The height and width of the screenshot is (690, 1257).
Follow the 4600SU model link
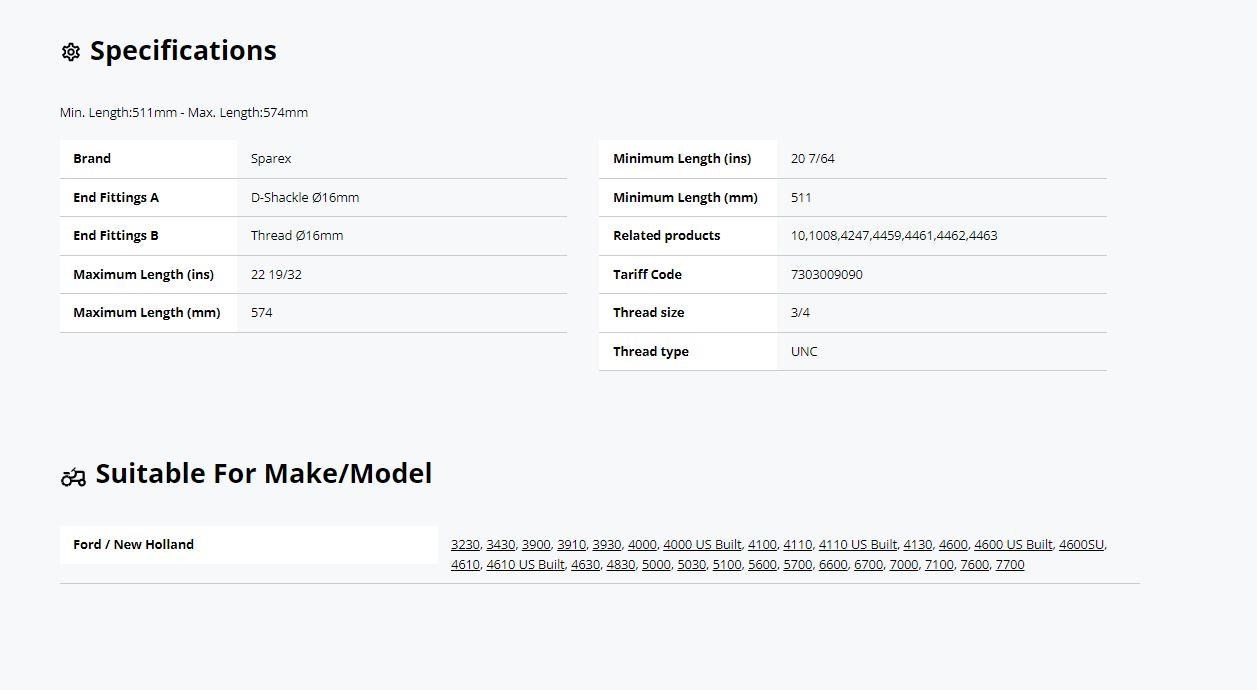(x=1081, y=545)
